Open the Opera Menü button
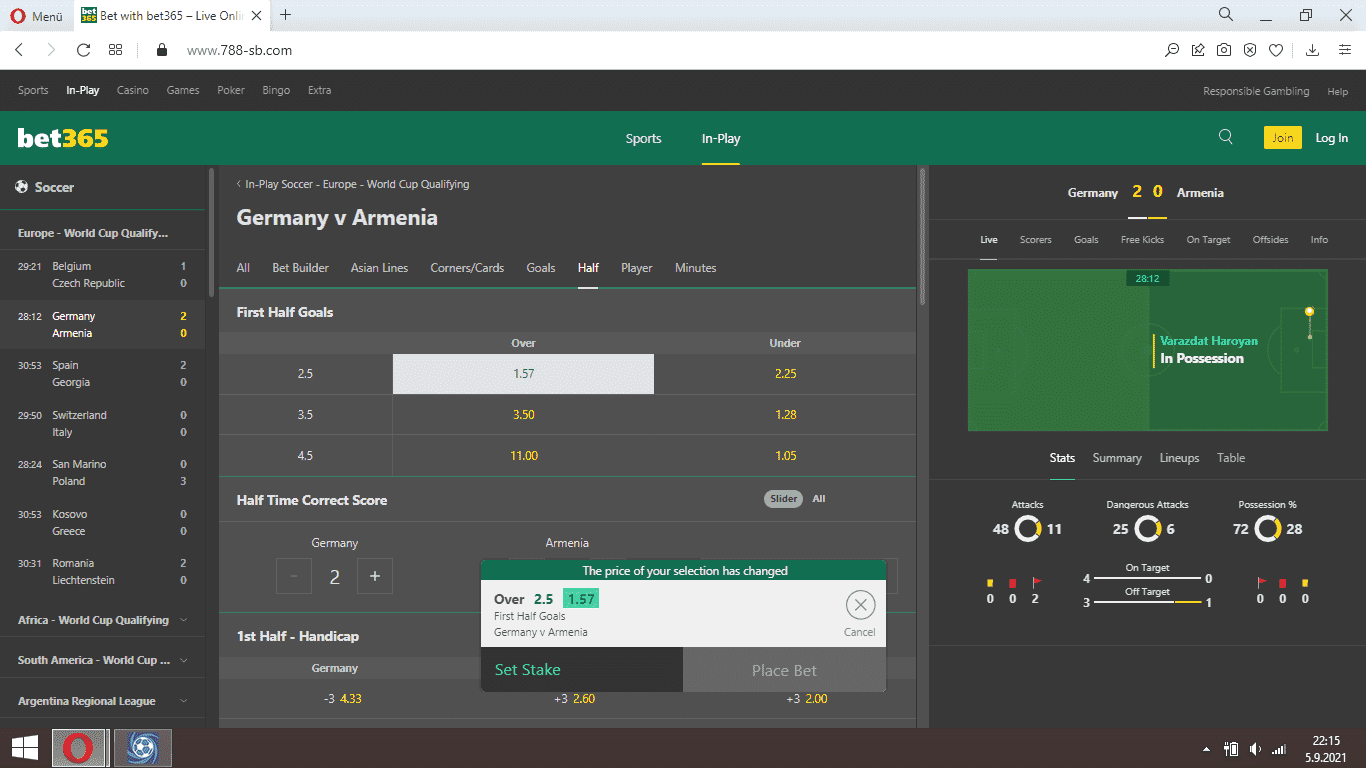Screen dimensions: 1366x768 click(36, 15)
